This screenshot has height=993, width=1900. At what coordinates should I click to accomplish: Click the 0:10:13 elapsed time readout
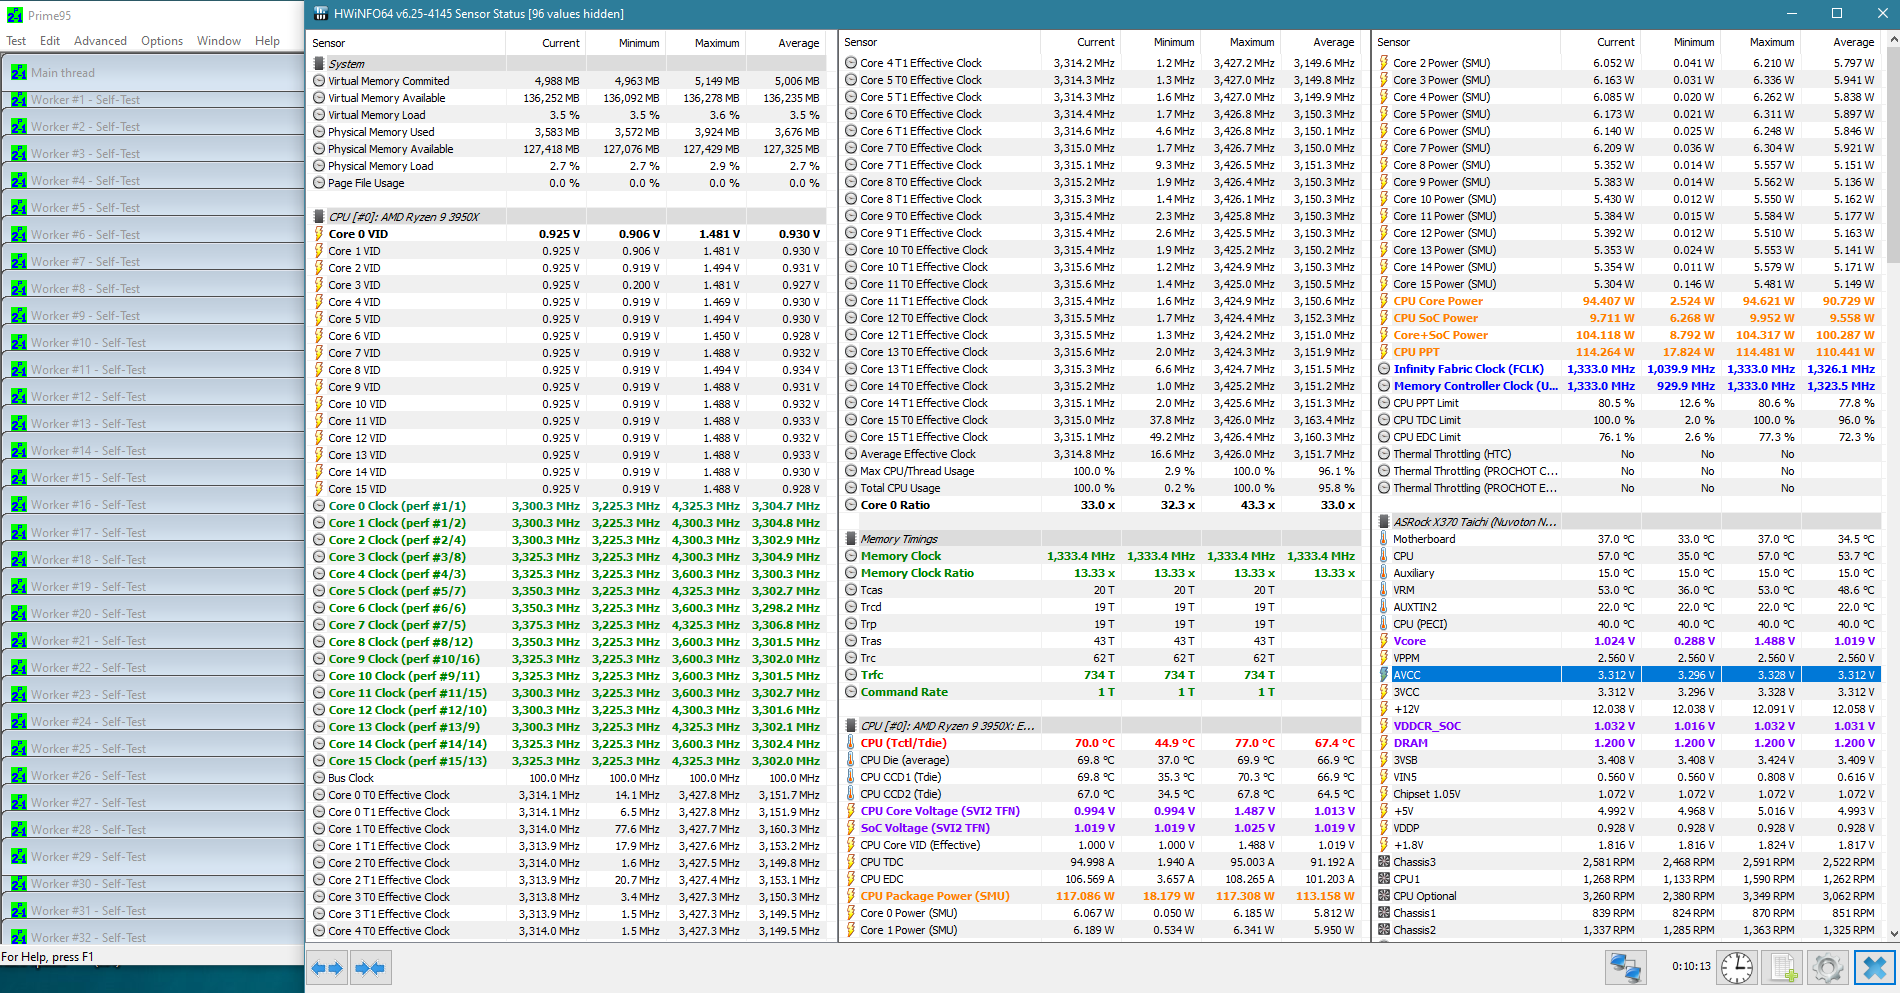point(1691,967)
